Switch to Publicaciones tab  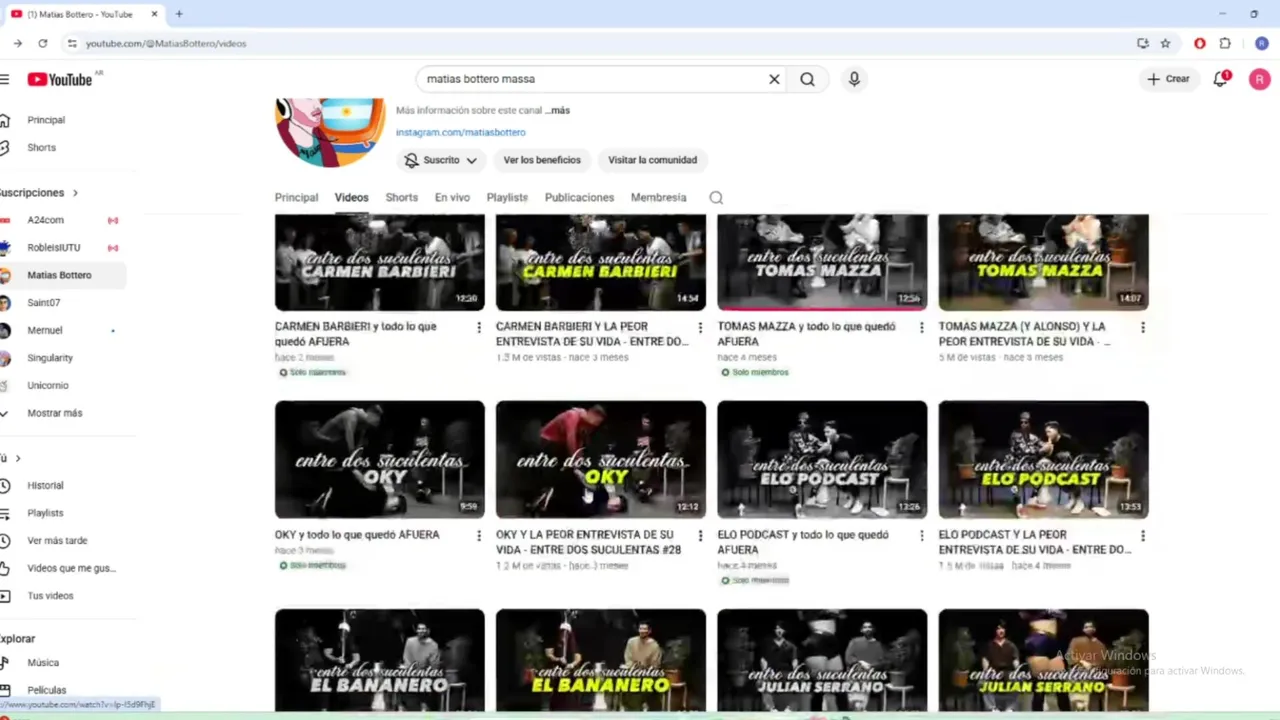point(579,198)
